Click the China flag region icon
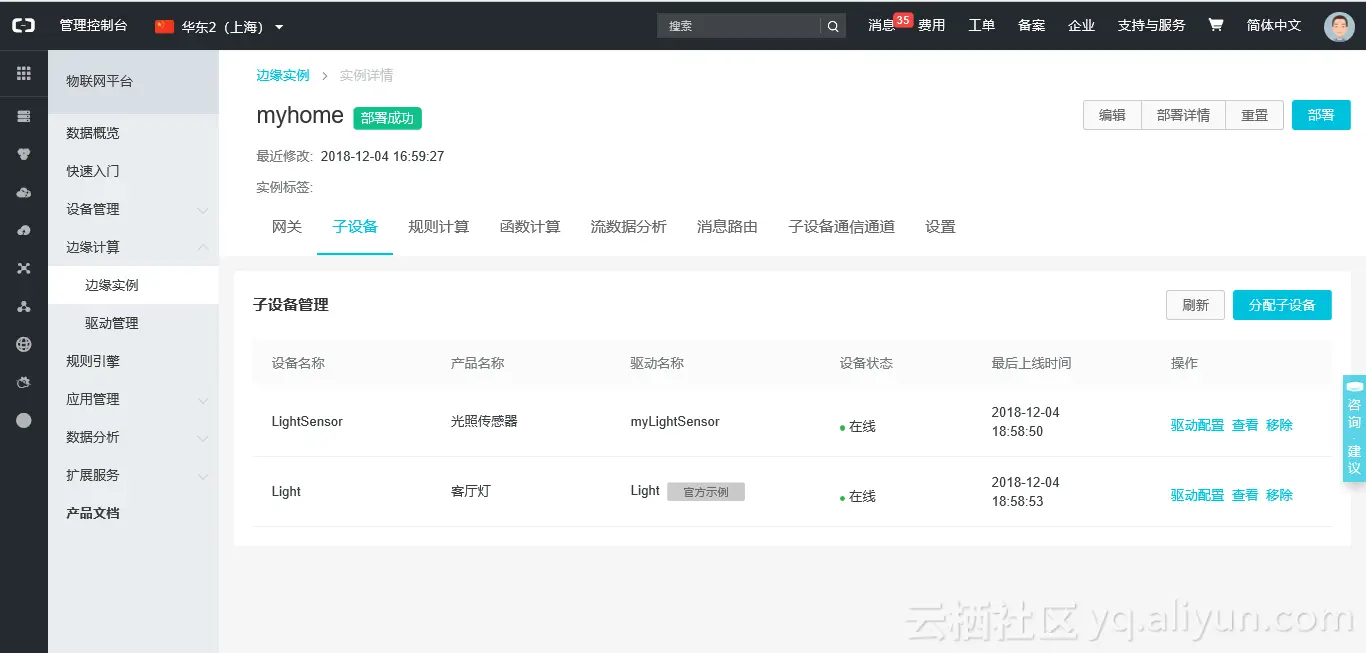1366x653 pixels. click(164, 27)
